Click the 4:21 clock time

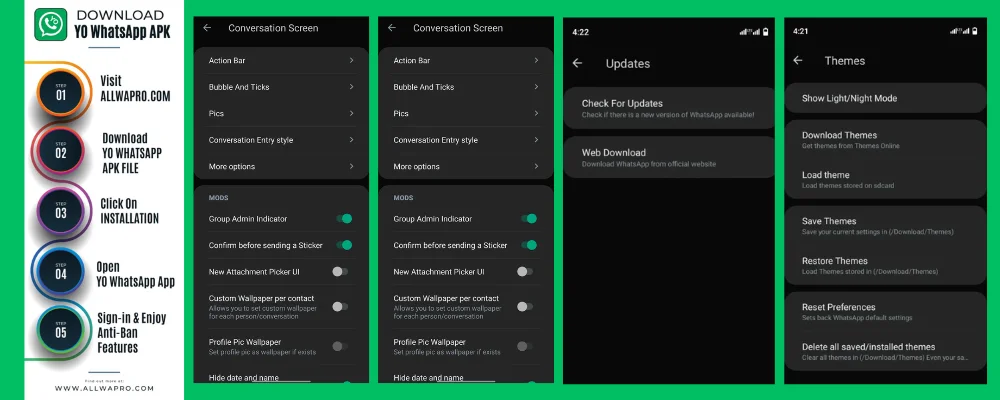(801, 31)
